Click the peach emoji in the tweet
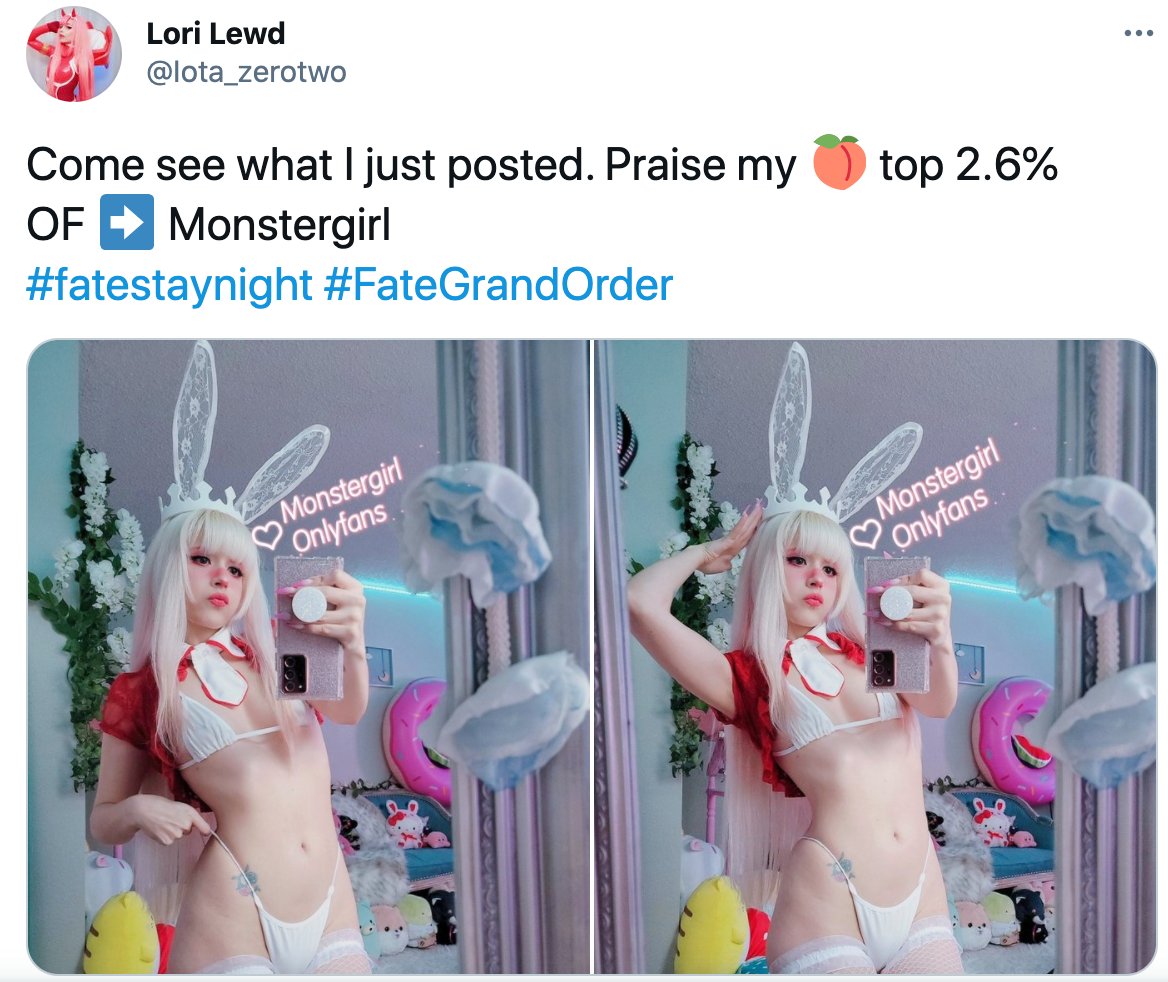The width and height of the screenshot is (1168, 982). [x=839, y=162]
